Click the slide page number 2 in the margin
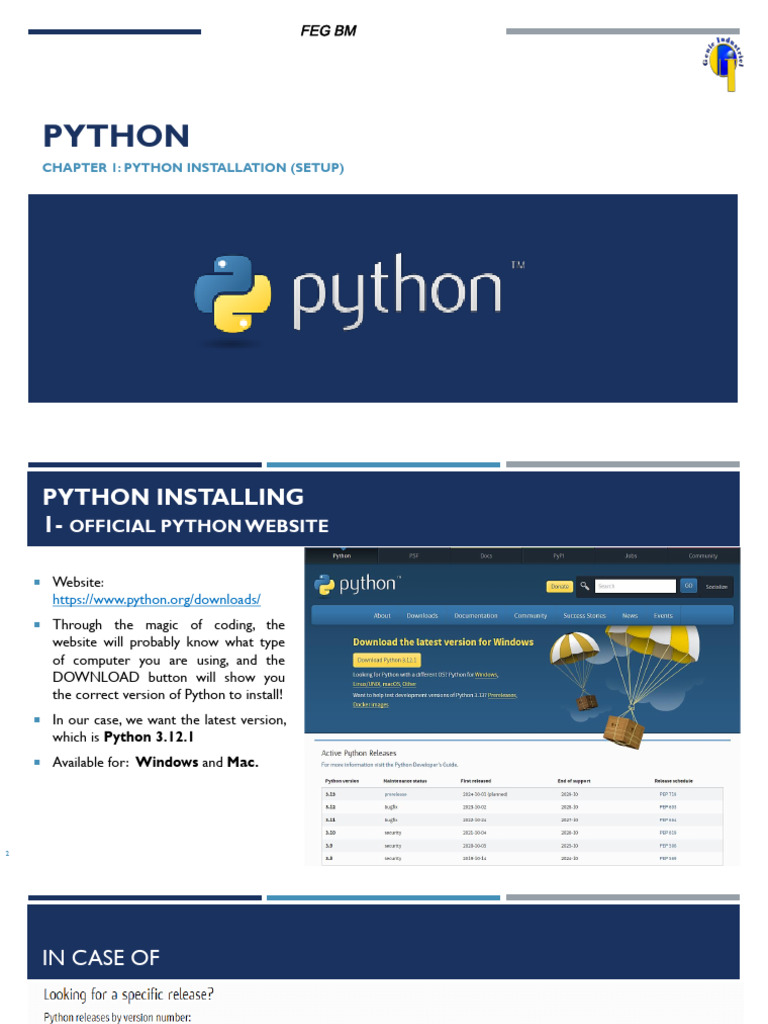The image size is (768, 1024). [7, 854]
